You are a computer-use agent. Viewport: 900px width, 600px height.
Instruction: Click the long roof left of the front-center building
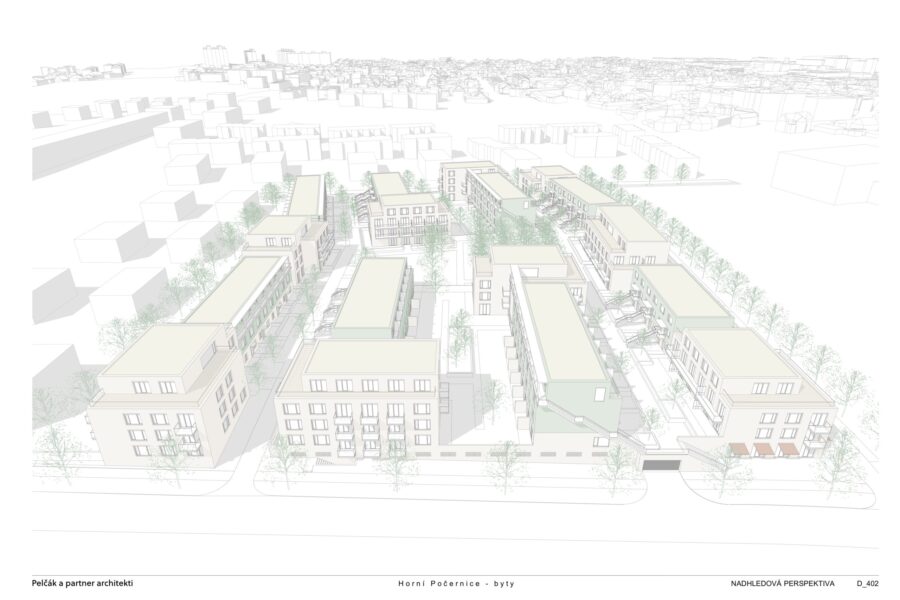pos(237,289)
